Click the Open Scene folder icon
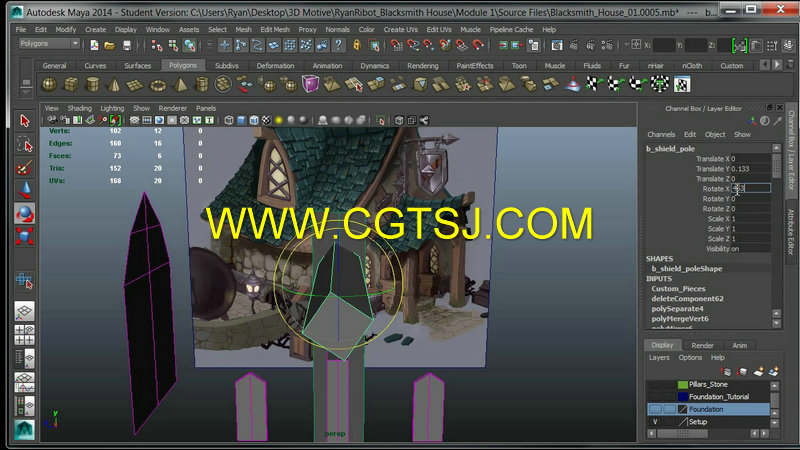 pos(110,45)
